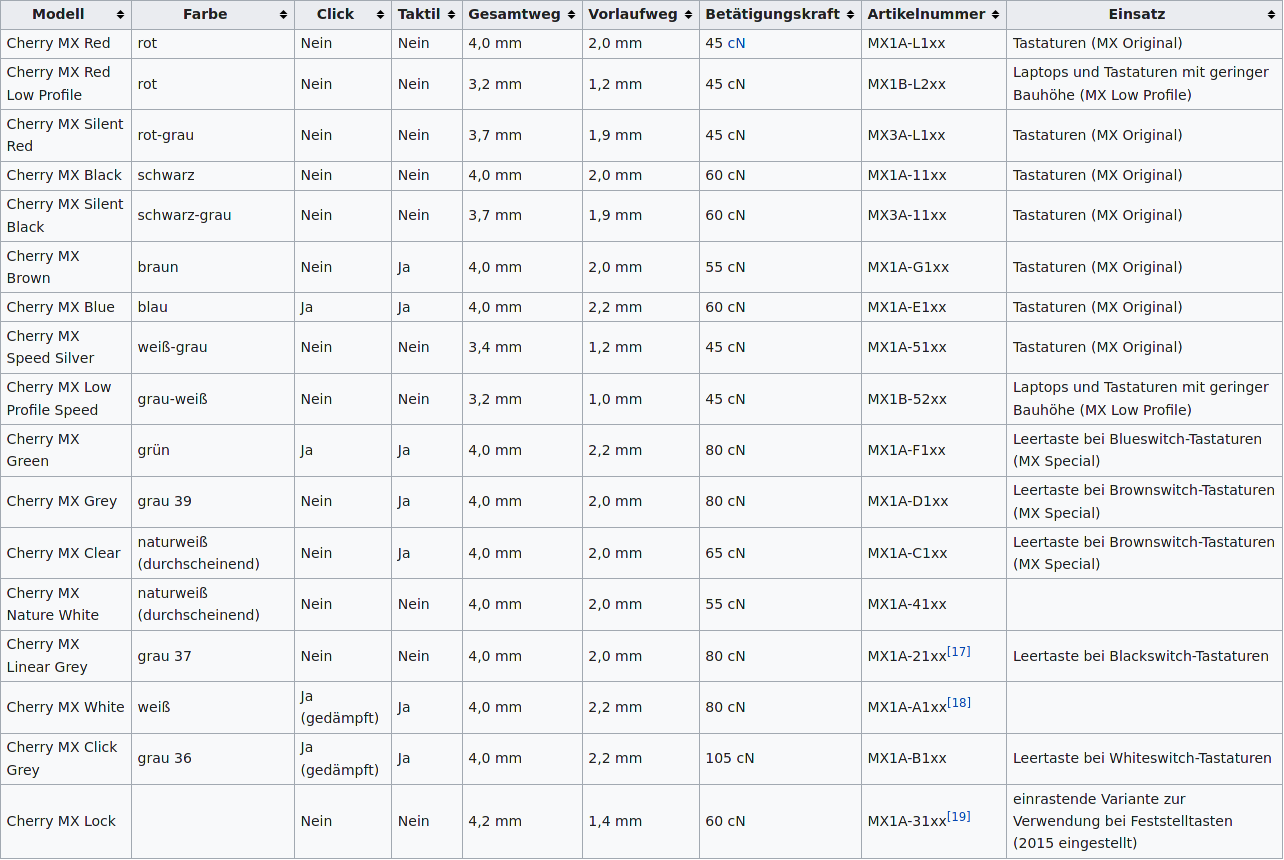Open footnote 17 next to MX1A-21xx

pyautogui.click(x=958, y=652)
